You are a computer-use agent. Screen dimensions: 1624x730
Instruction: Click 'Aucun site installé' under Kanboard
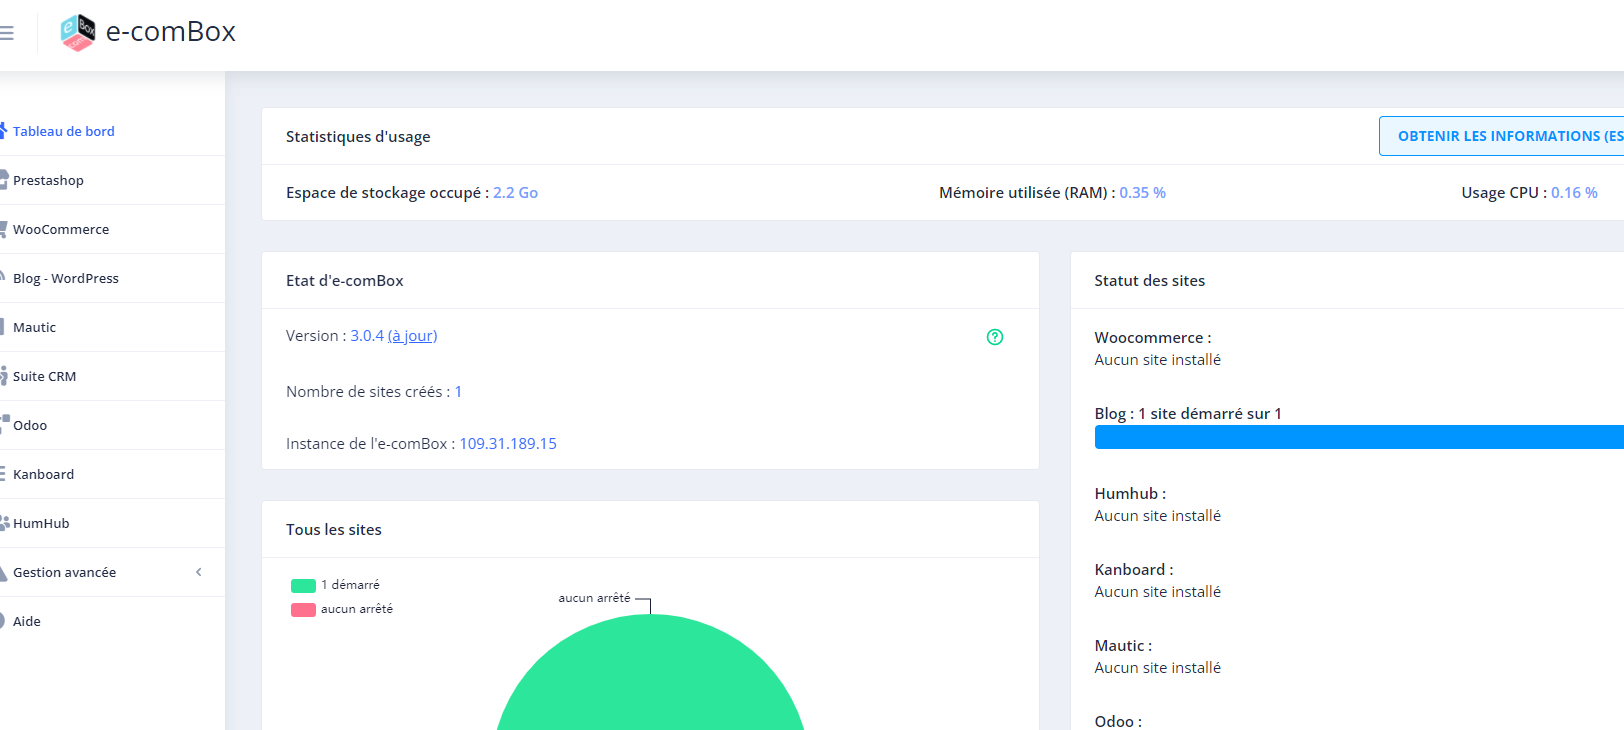tap(1158, 592)
